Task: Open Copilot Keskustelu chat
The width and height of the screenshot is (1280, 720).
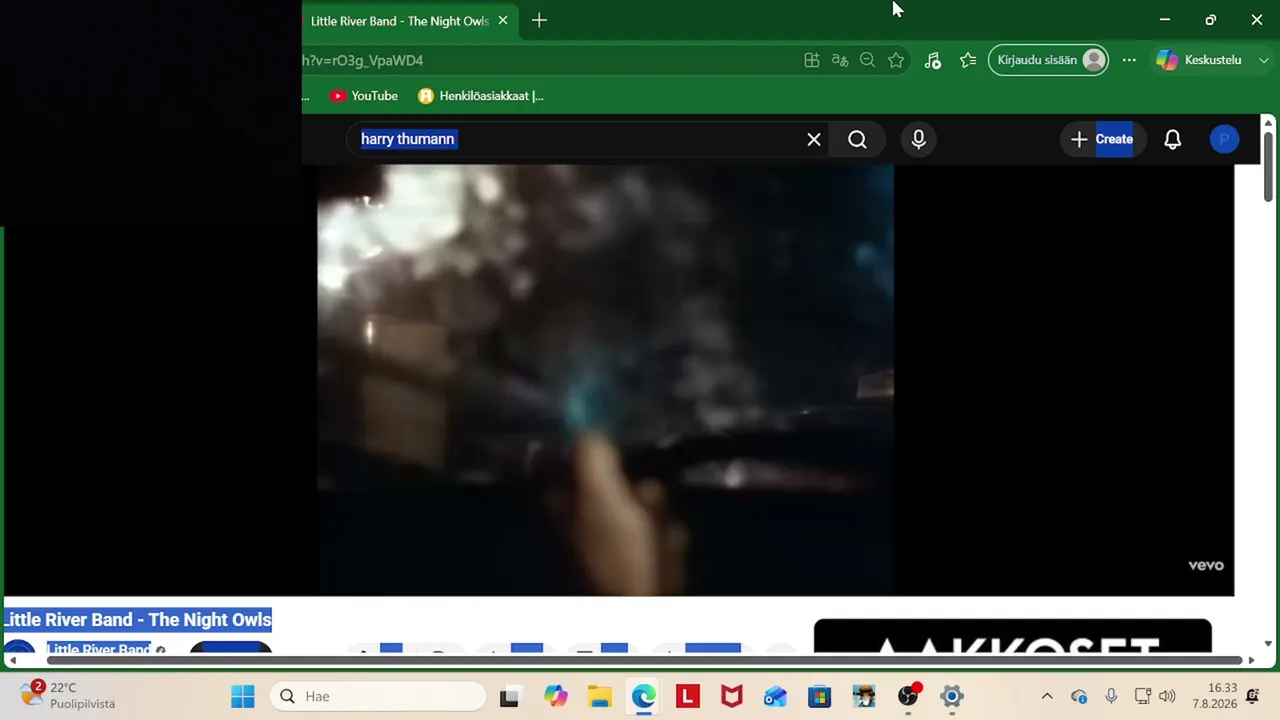Action: (x=1198, y=60)
